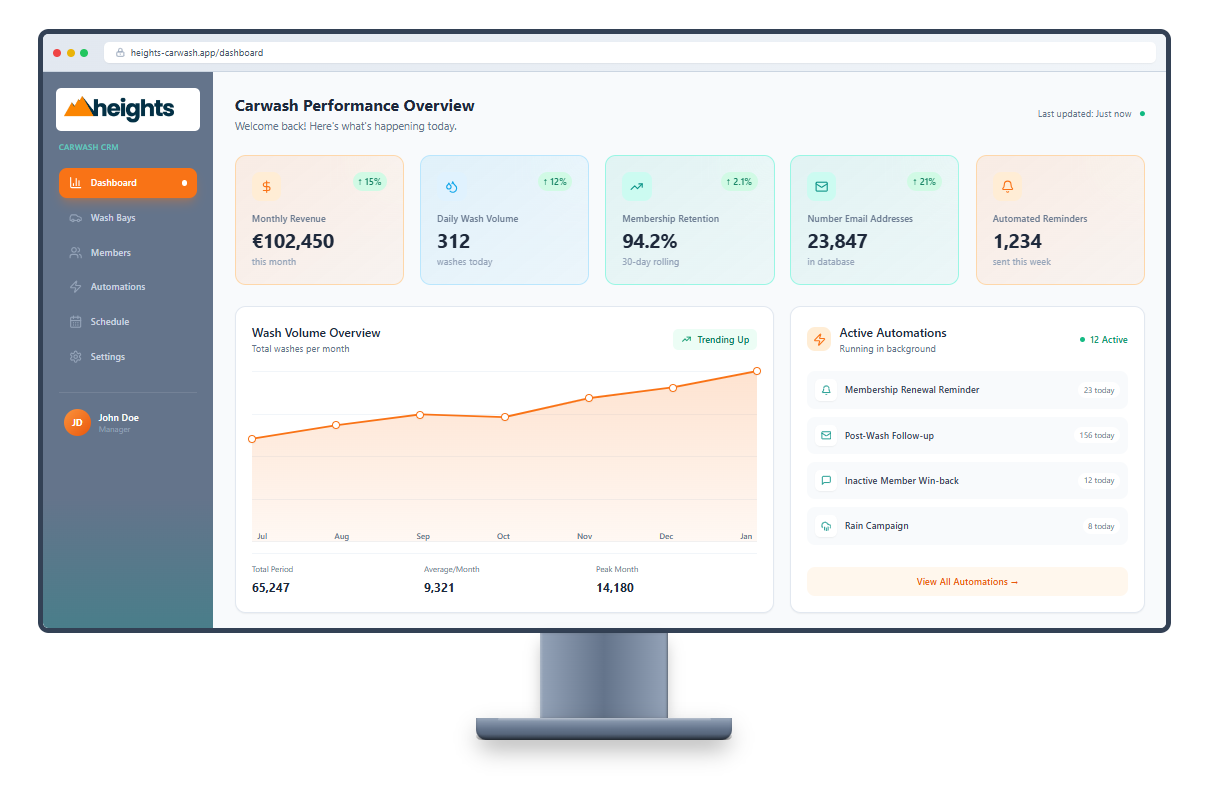Navigate to the Schedule section

tap(109, 321)
